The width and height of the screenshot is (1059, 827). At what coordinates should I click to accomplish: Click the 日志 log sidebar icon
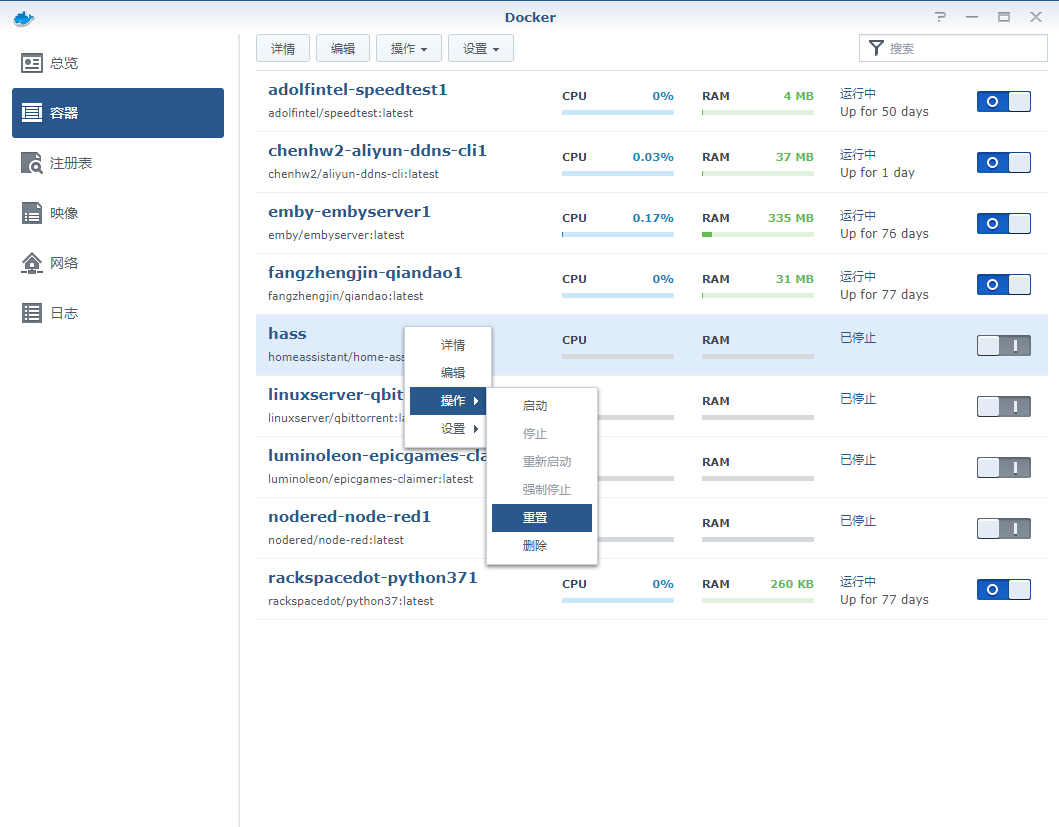tap(32, 313)
